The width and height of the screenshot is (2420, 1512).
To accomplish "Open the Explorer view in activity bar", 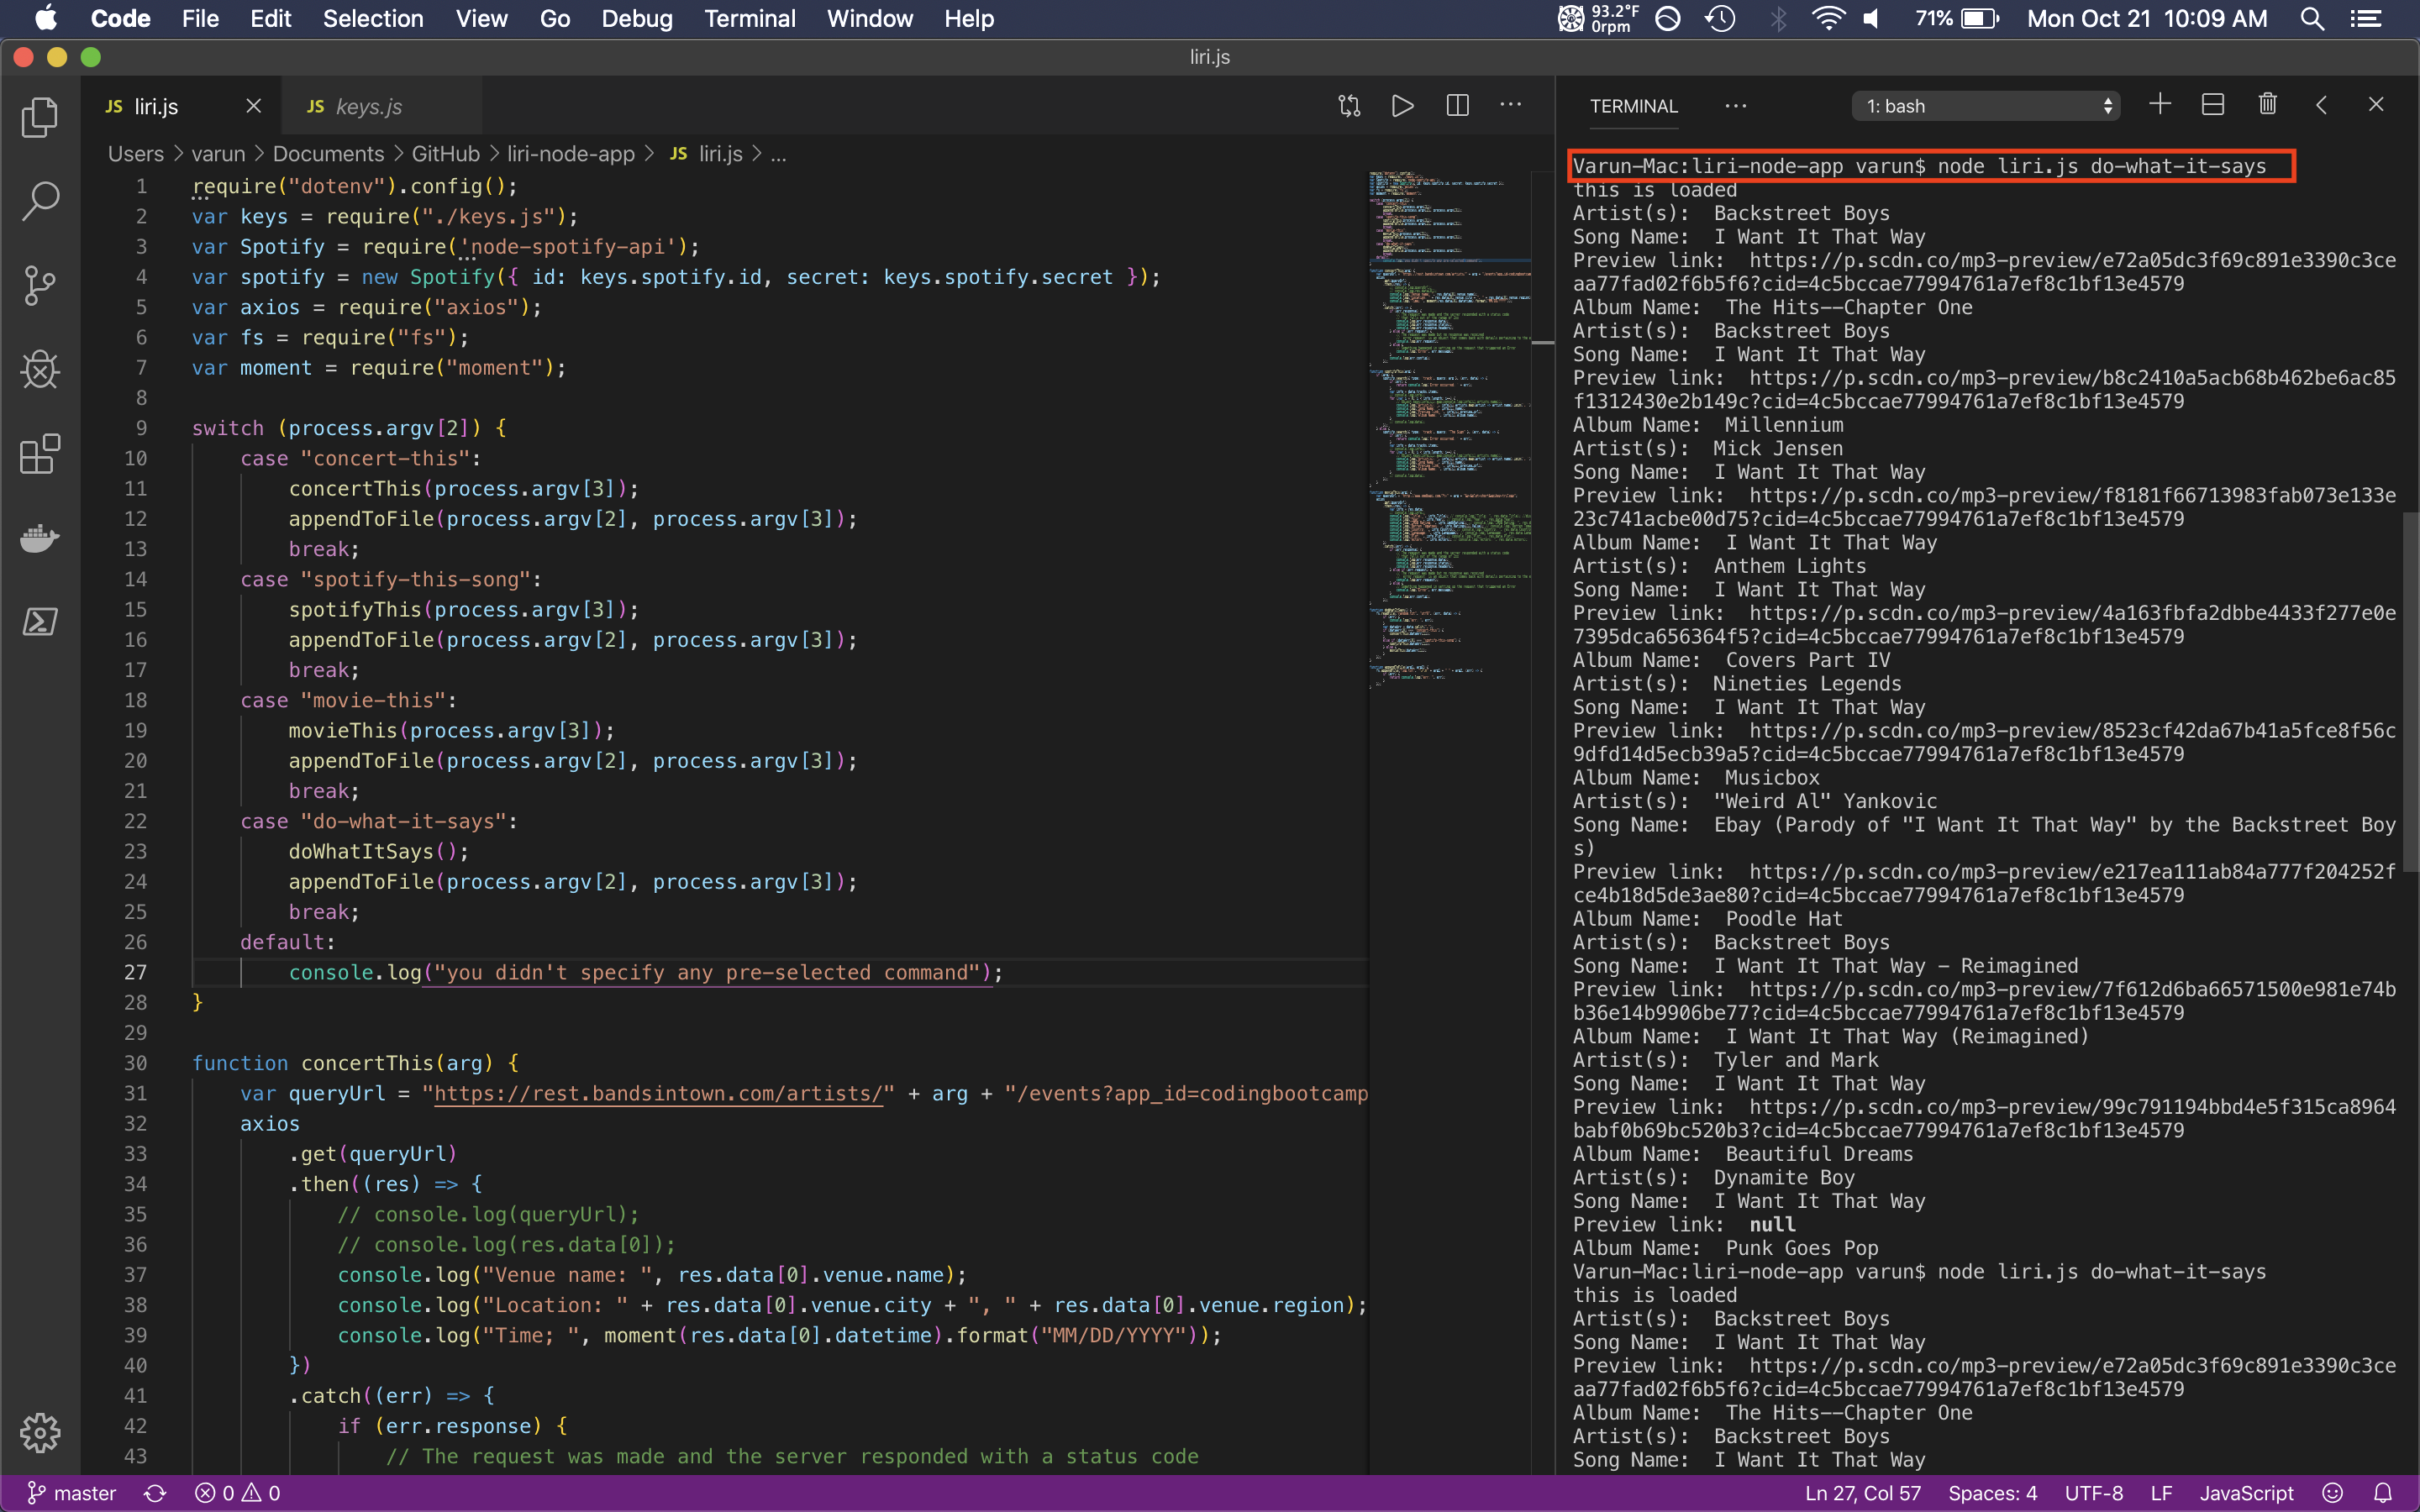I will 40,118.
